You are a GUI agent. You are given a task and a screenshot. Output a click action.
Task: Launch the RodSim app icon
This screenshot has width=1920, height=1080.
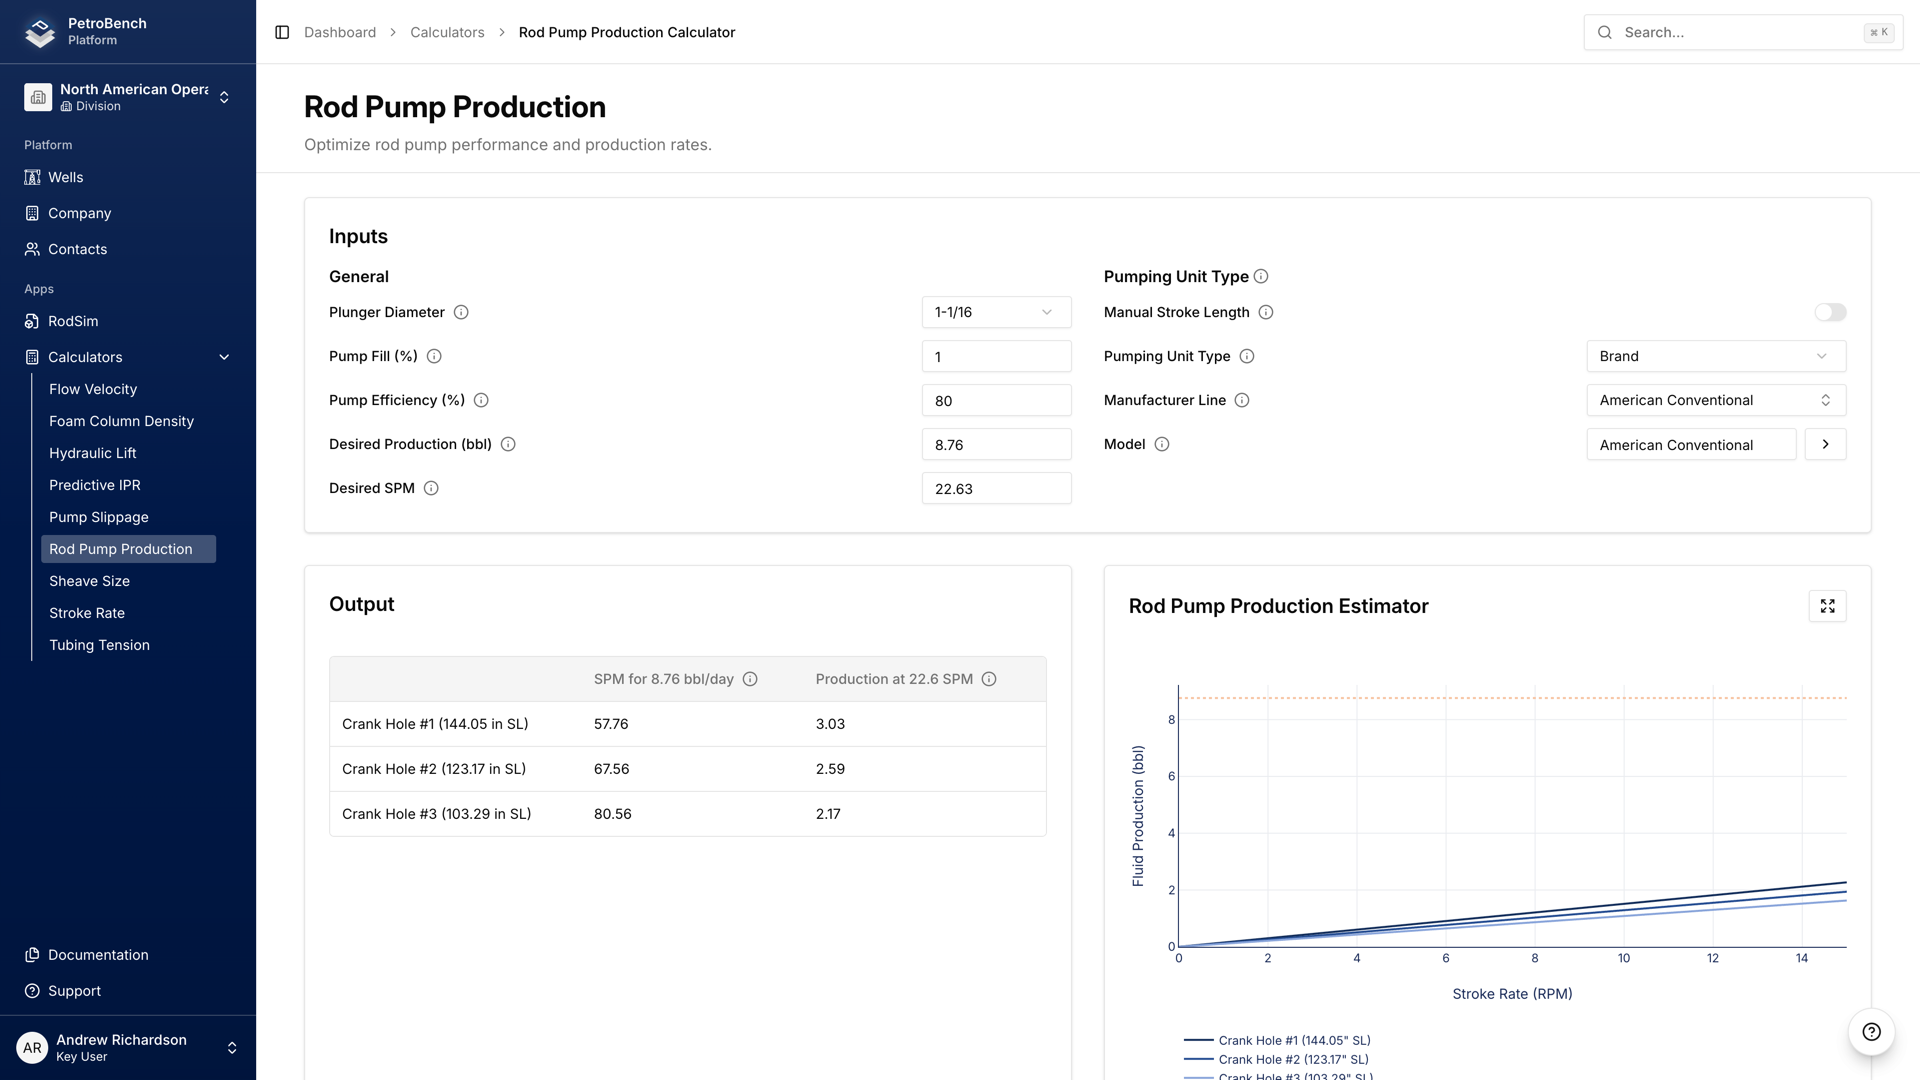tap(31, 321)
